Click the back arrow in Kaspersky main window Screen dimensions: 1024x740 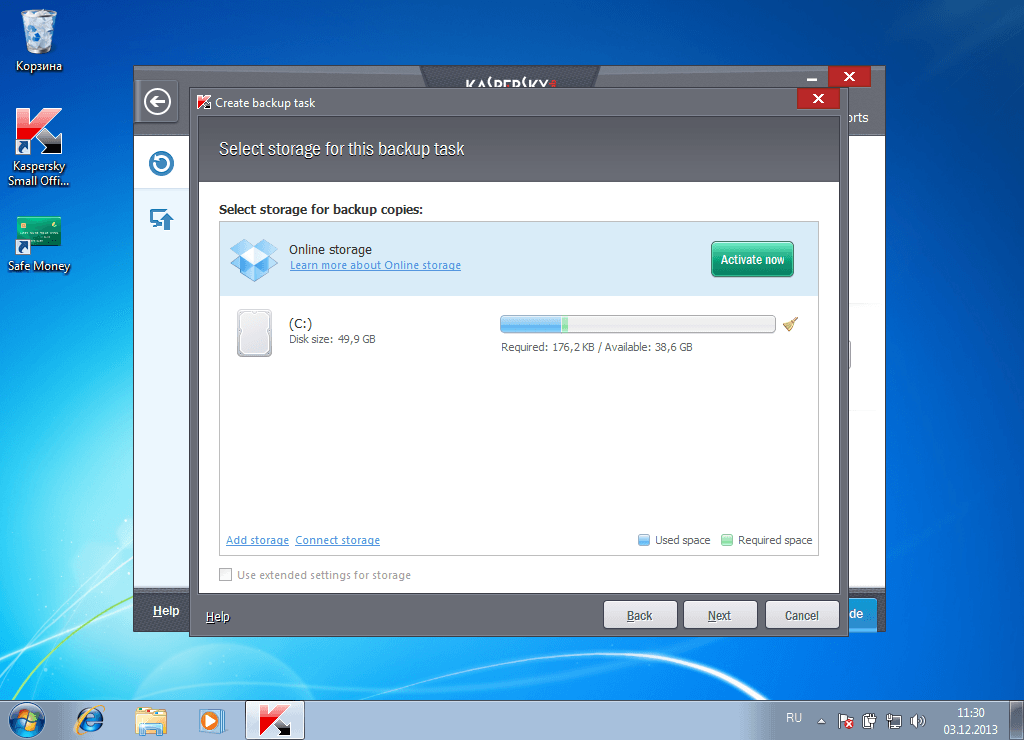tap(157, 101)
